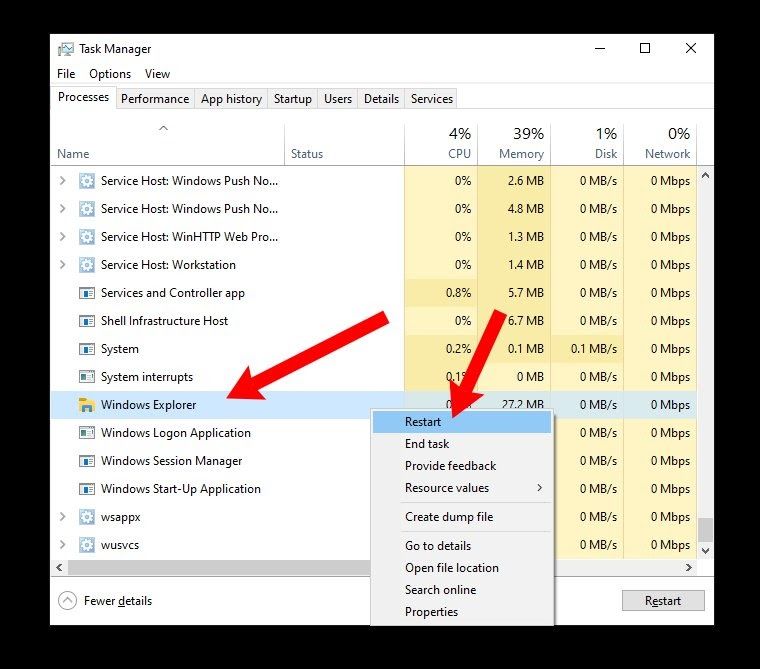Screen dimensions: 760x669
Task: Open the Startup tab
Action: point(293,99)
